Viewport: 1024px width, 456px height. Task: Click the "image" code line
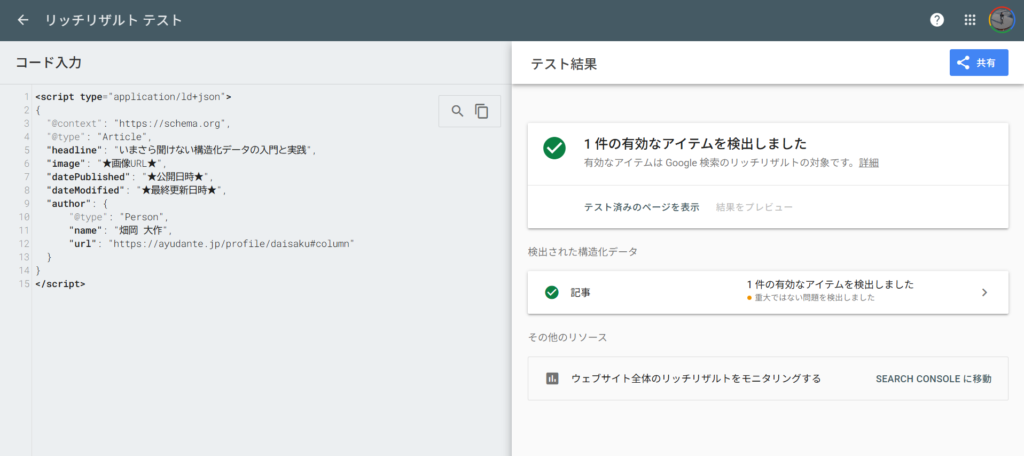(106, 163)
